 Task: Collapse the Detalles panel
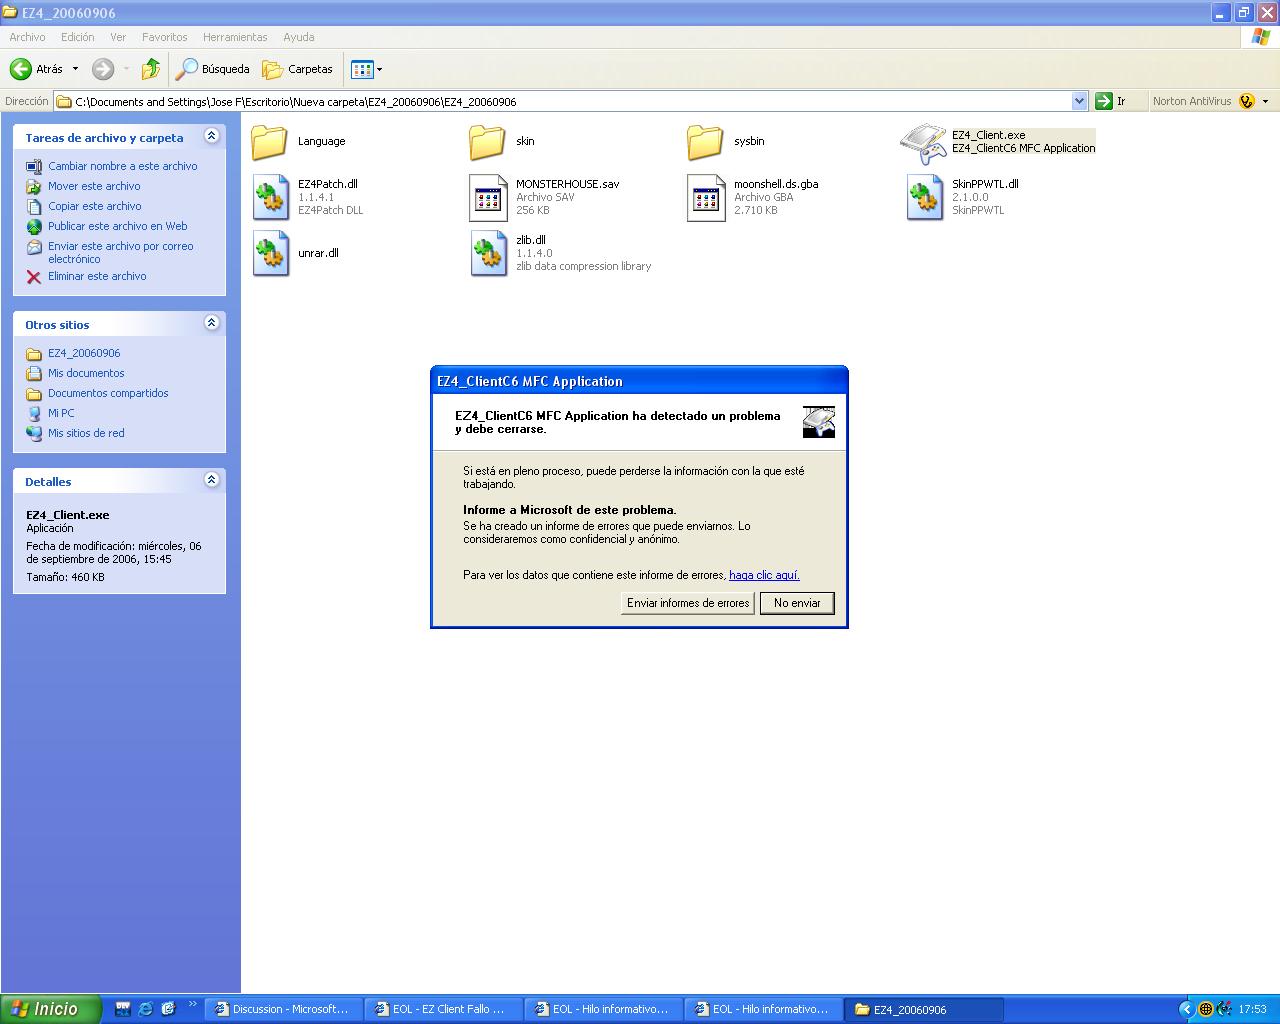point(211,480)
